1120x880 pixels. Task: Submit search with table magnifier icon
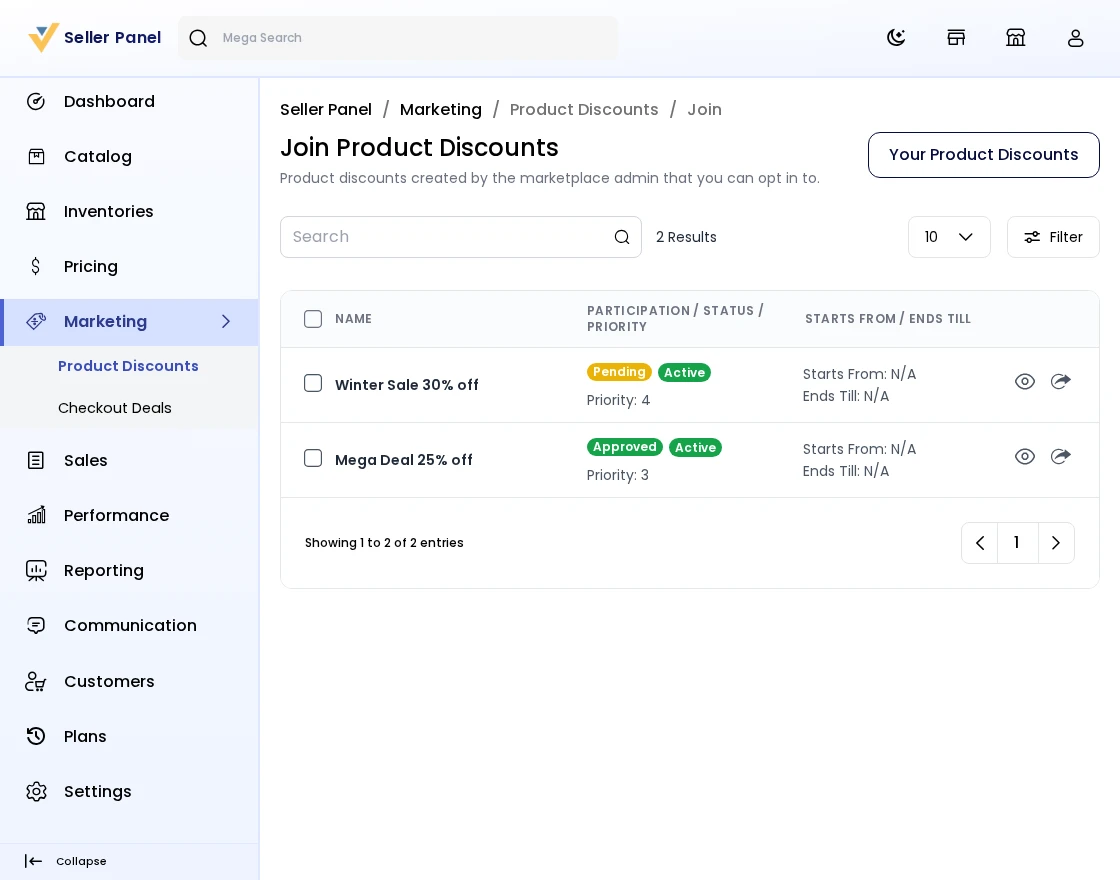tap(622, 237)
